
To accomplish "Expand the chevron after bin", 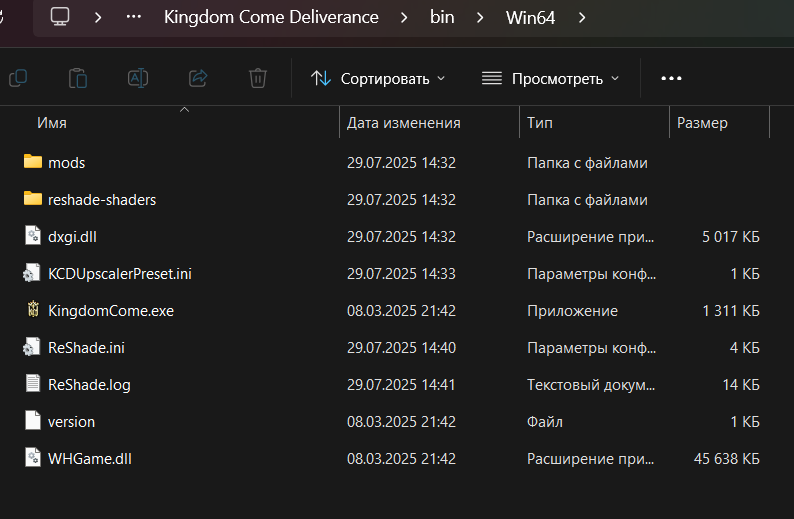I will (480, 18).
